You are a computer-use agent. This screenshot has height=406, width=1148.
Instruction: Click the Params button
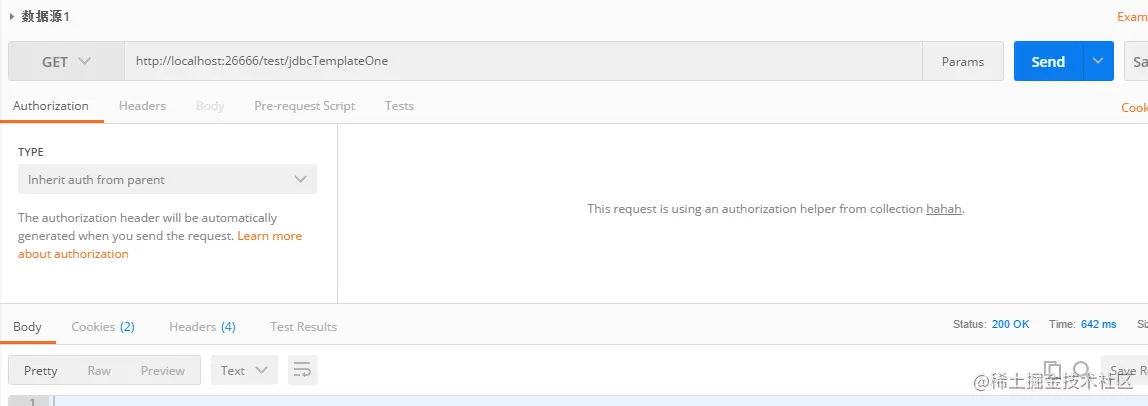point(962,62)
